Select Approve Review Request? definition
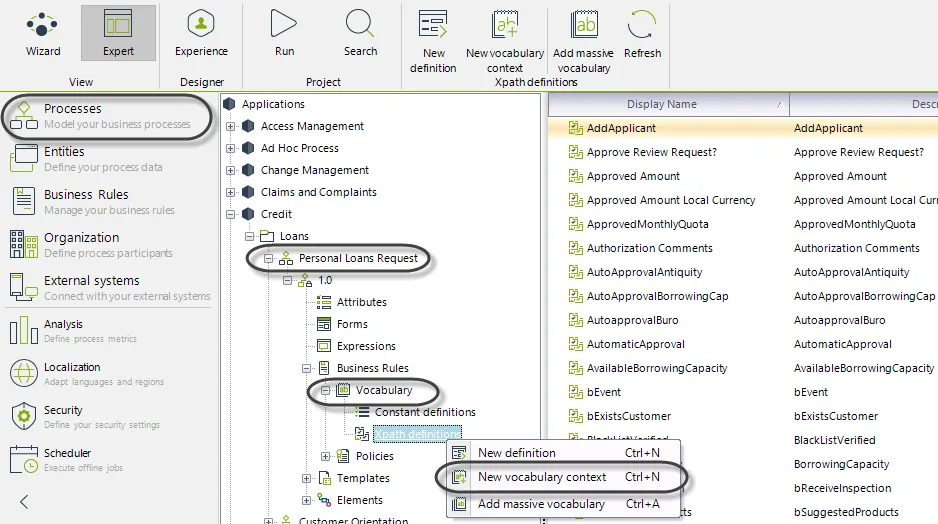Image resolution: width=938 pixels, height=524 pixels. click(x=651, y=152)
